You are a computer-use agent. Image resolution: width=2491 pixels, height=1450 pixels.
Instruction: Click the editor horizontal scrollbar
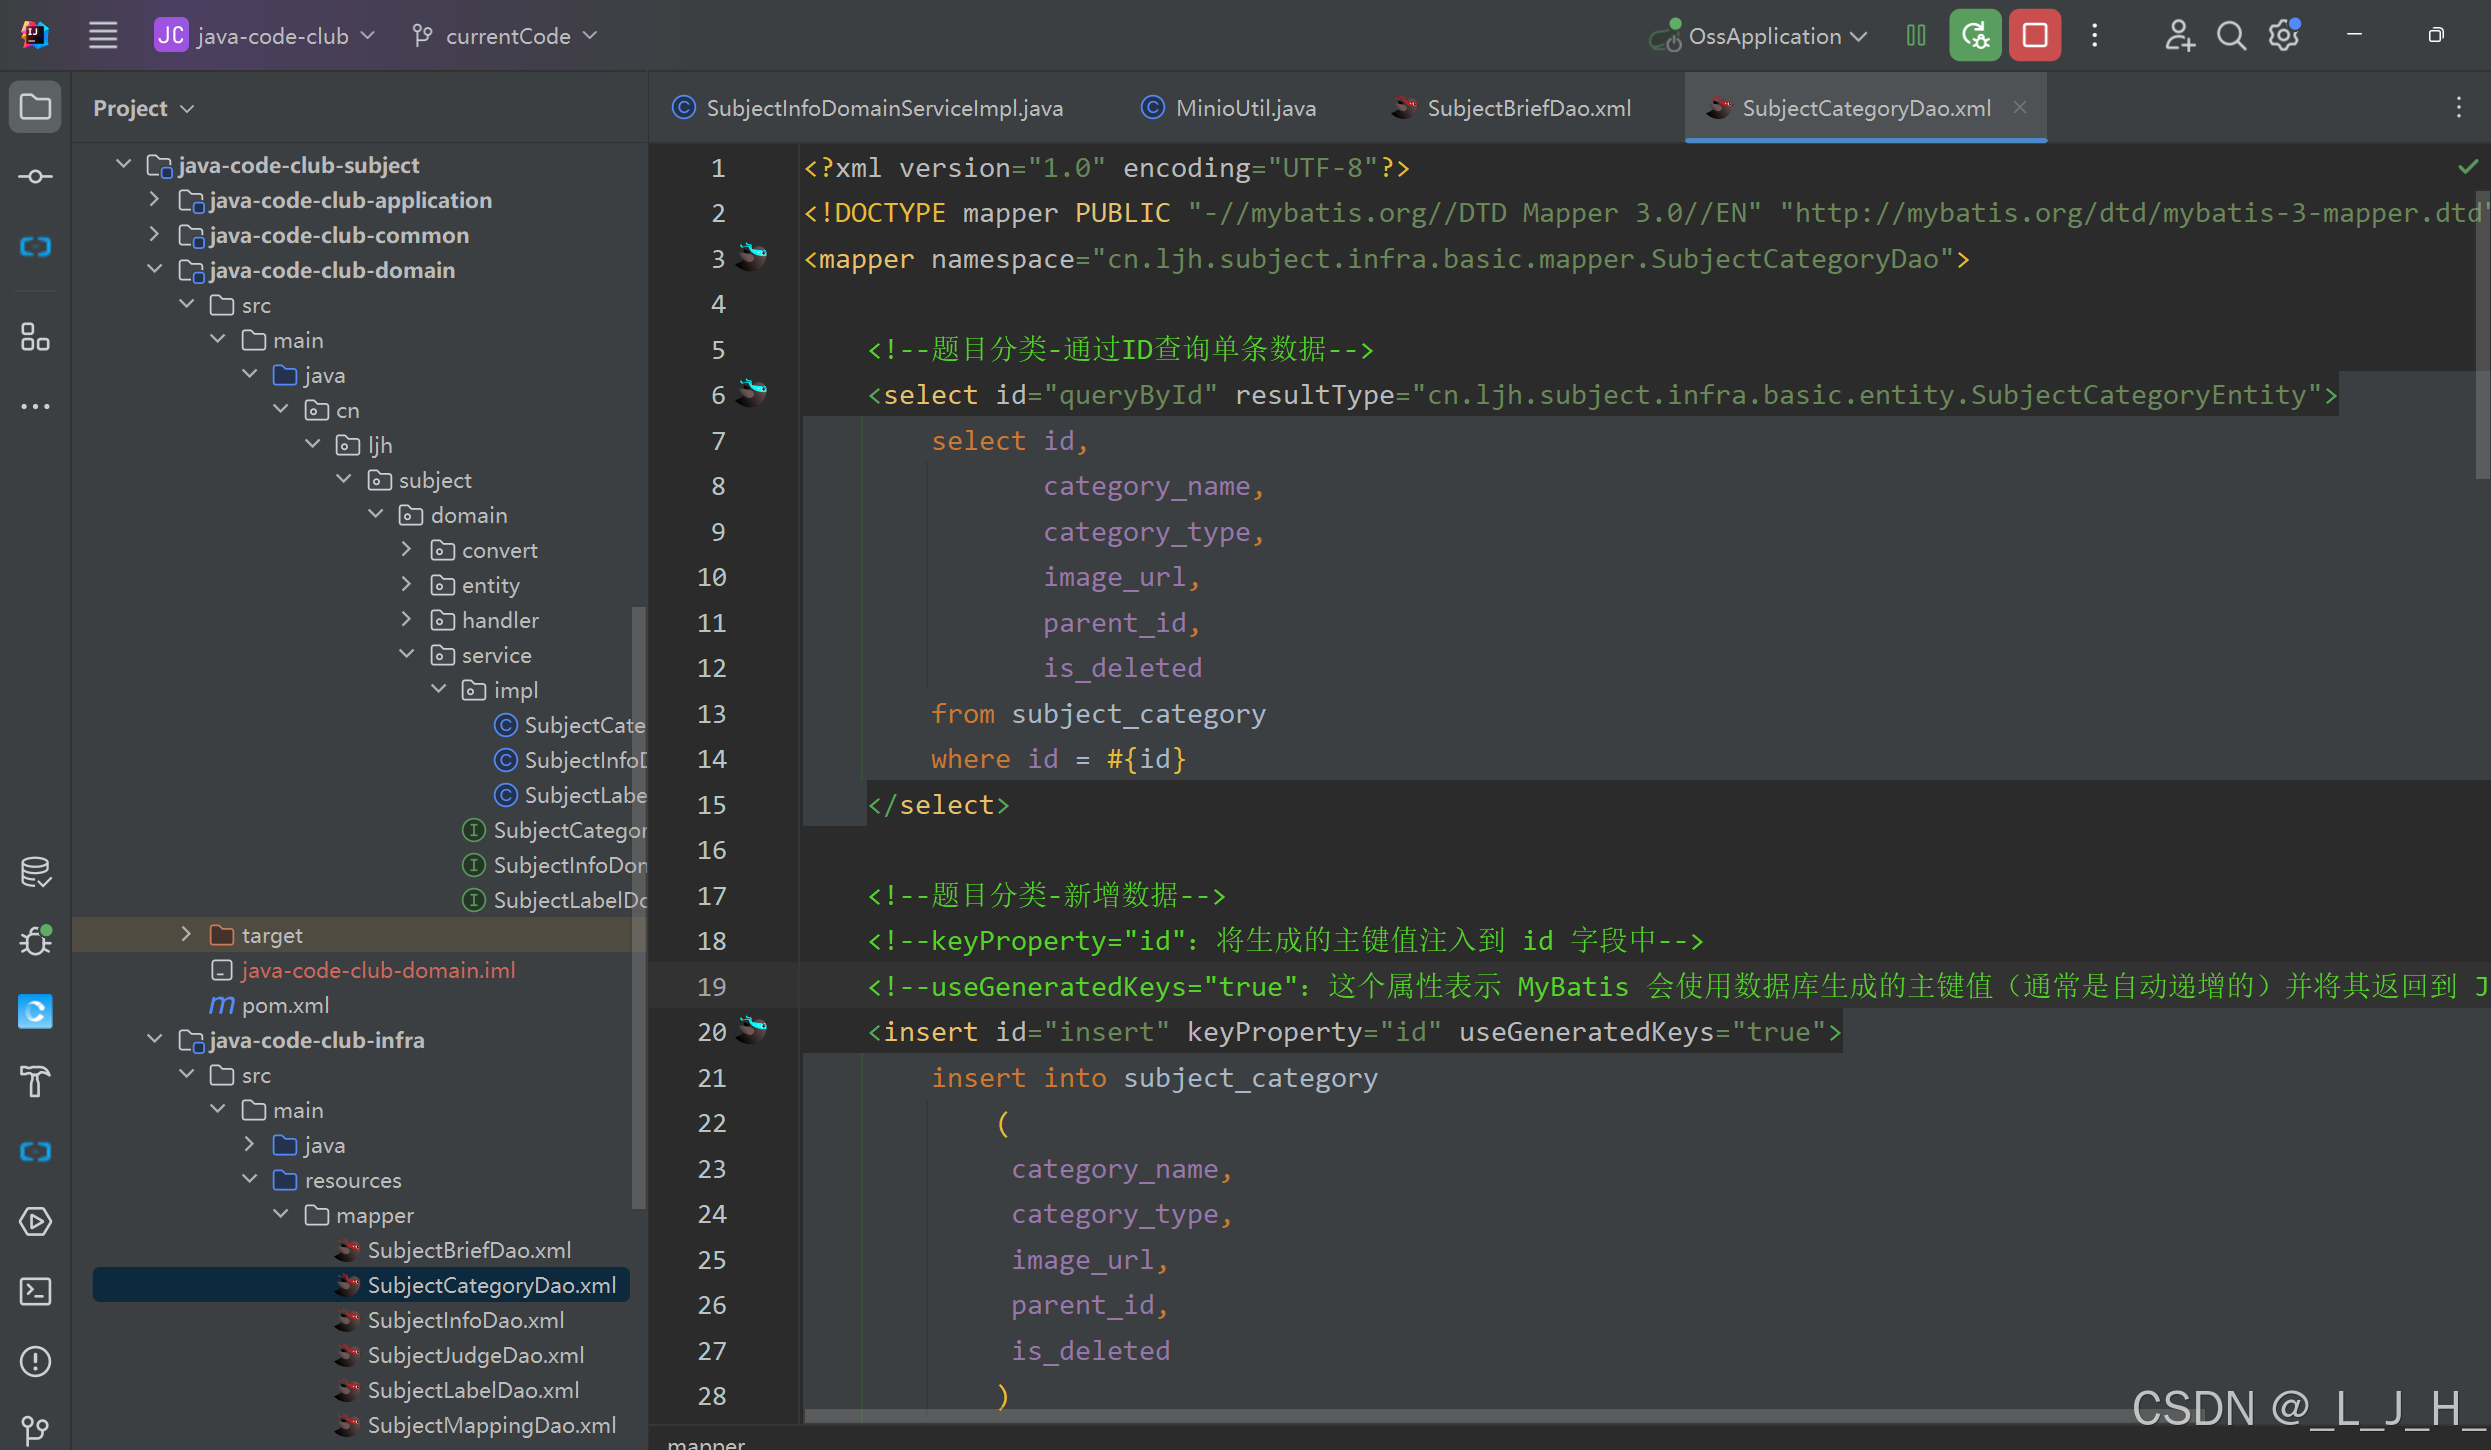point(1400,1416)
